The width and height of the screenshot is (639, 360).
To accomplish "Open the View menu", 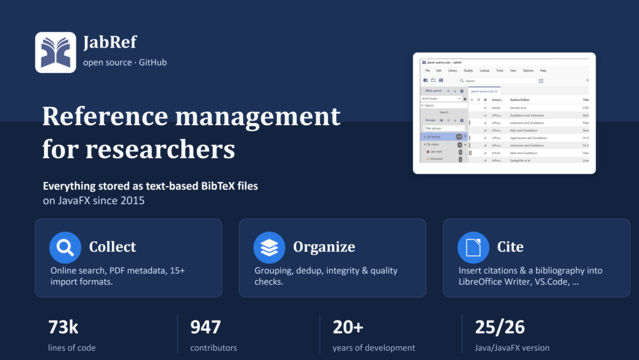I will click(513, 71).
